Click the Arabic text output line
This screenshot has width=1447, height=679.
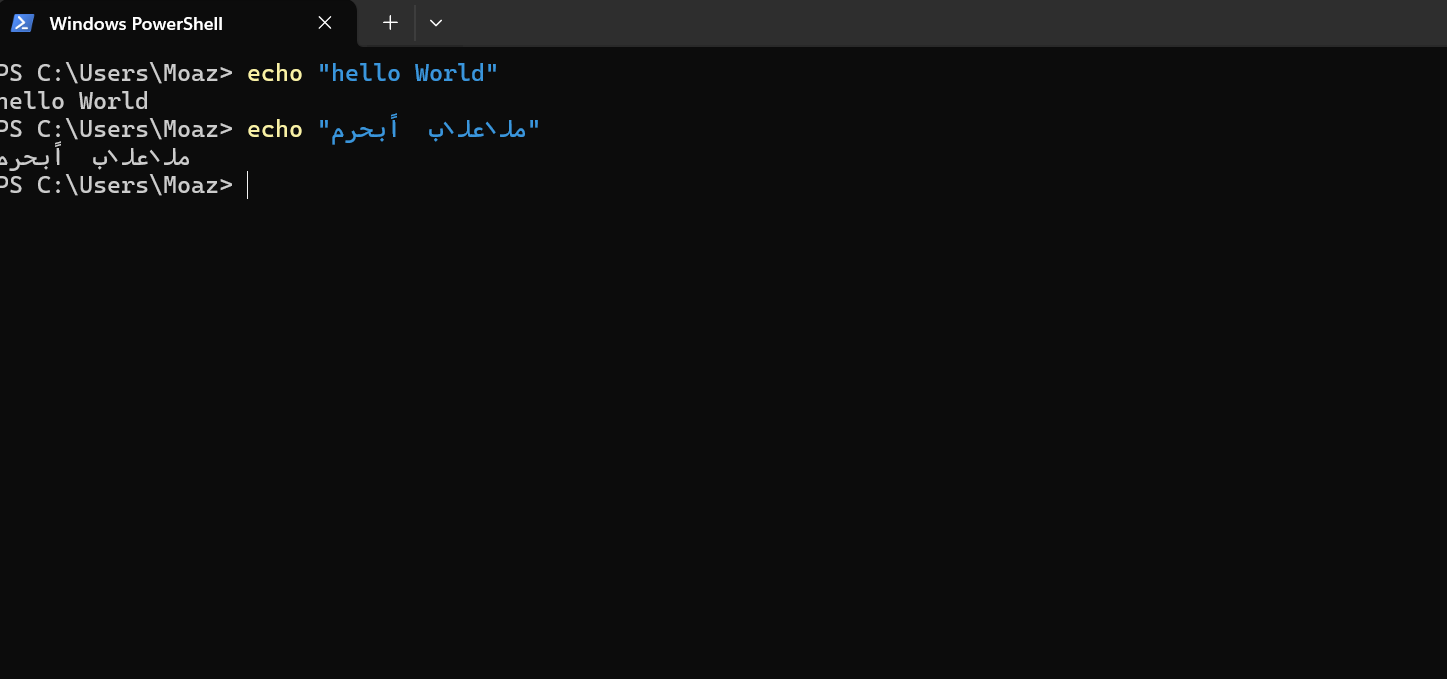95,157
